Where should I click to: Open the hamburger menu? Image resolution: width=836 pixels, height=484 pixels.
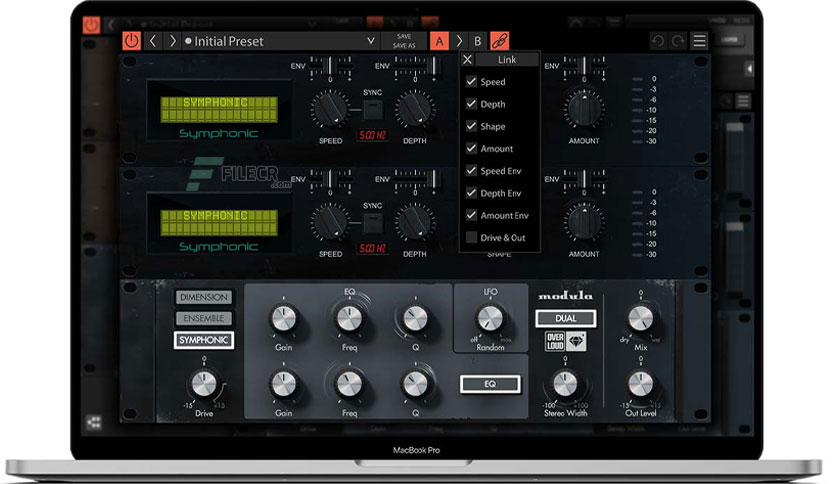[700, 41]
